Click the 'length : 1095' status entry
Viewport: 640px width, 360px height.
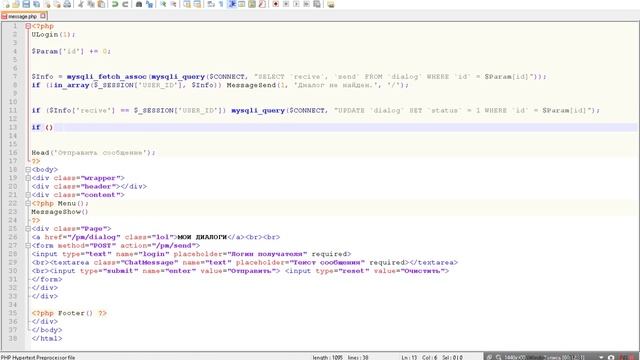(328, 358)
